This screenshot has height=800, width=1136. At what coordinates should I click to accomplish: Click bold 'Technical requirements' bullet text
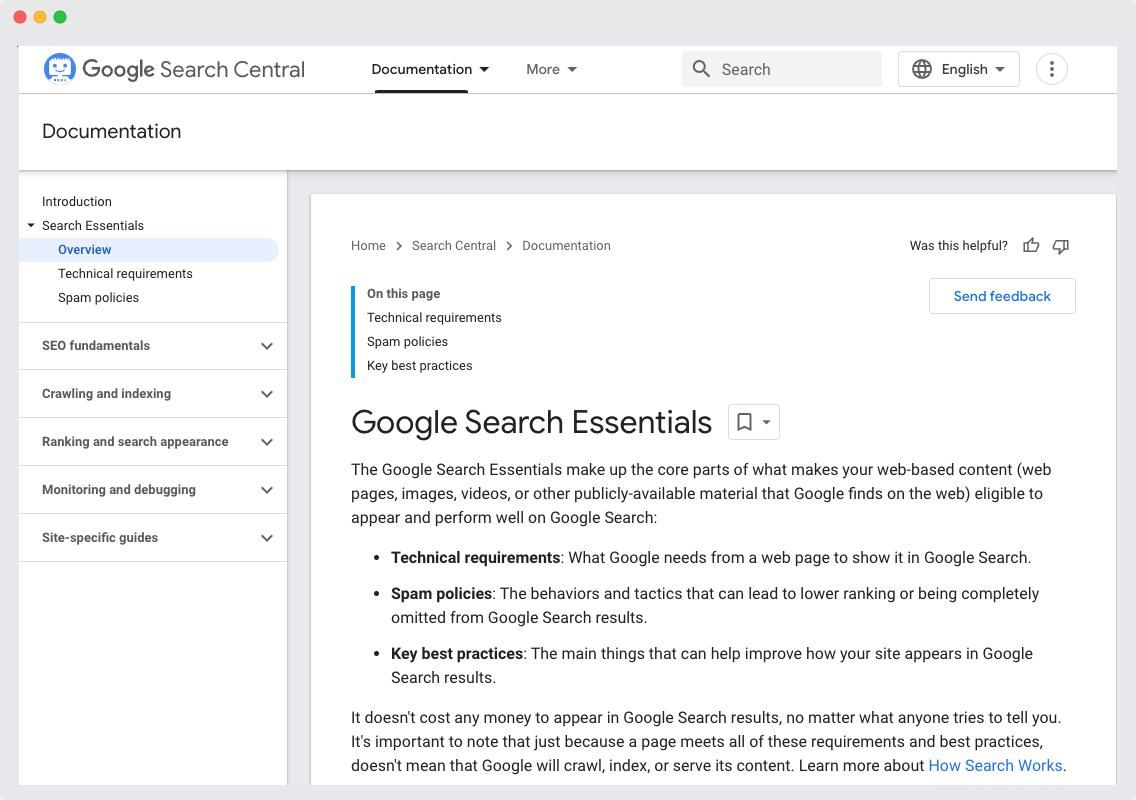pos(475,557)
